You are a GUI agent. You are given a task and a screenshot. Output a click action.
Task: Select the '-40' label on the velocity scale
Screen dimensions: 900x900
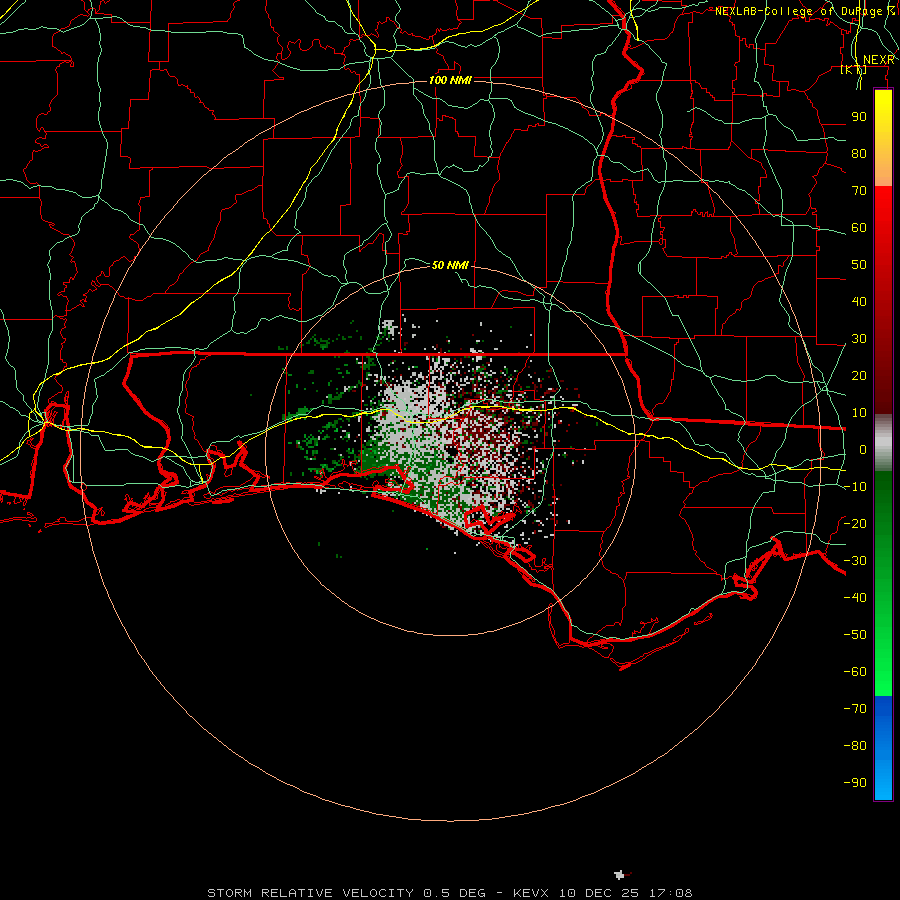855,598
